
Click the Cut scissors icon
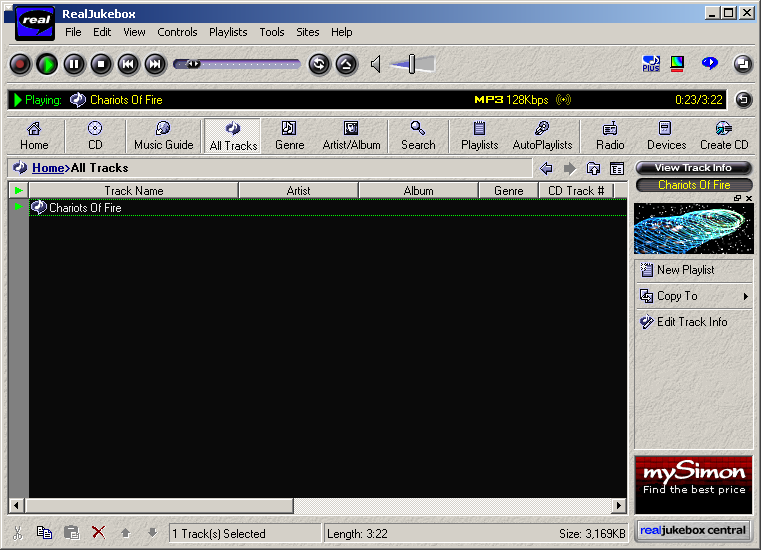point(18,533)
